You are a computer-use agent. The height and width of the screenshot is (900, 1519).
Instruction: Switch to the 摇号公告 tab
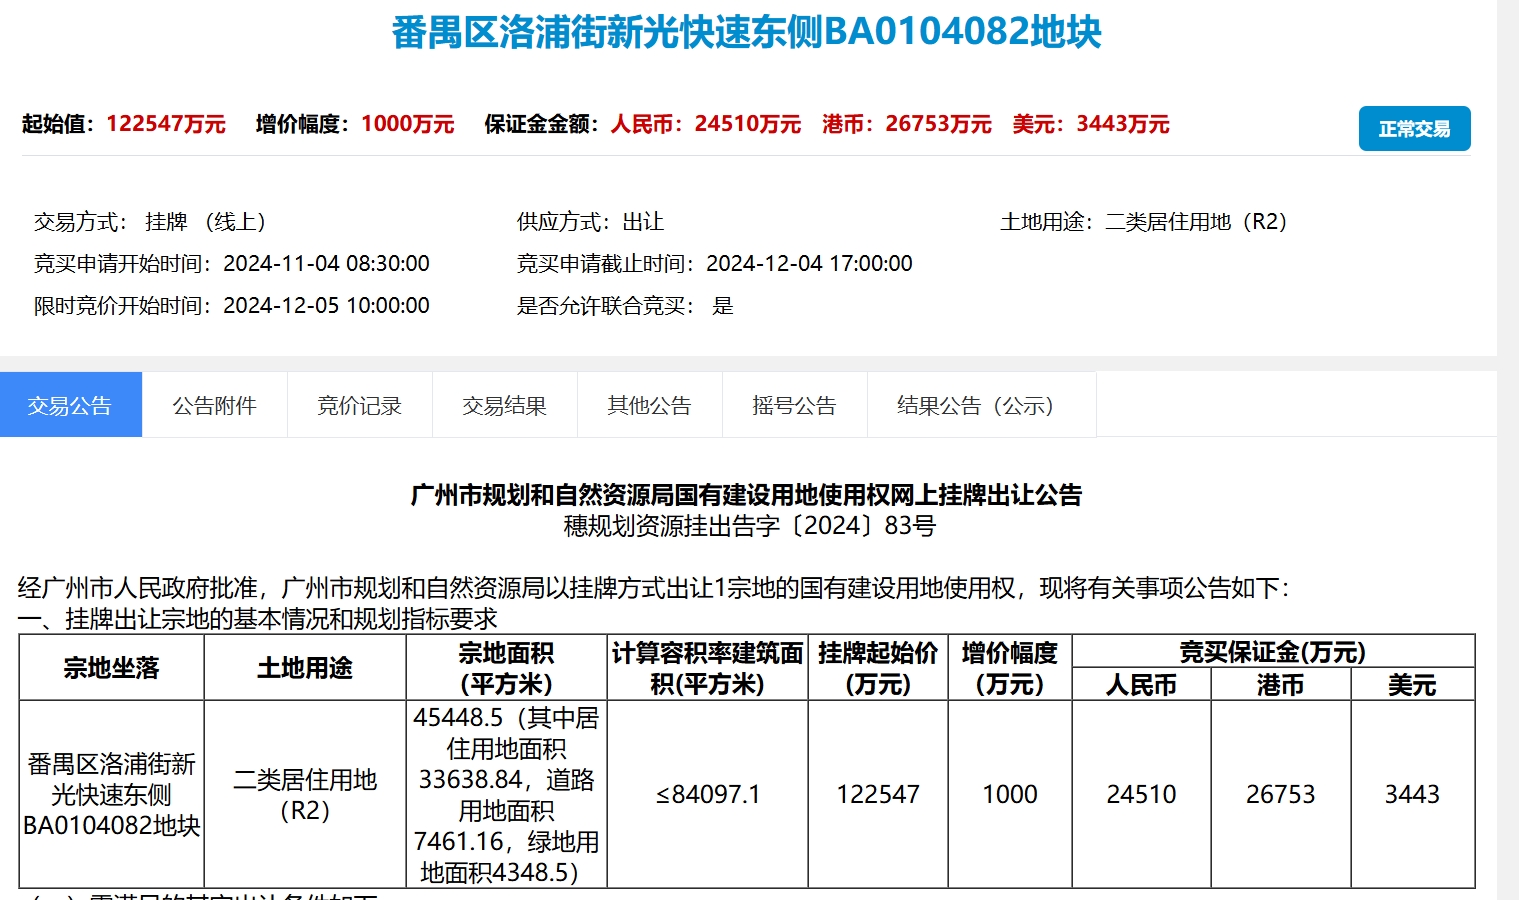click(x=794, y=405)
